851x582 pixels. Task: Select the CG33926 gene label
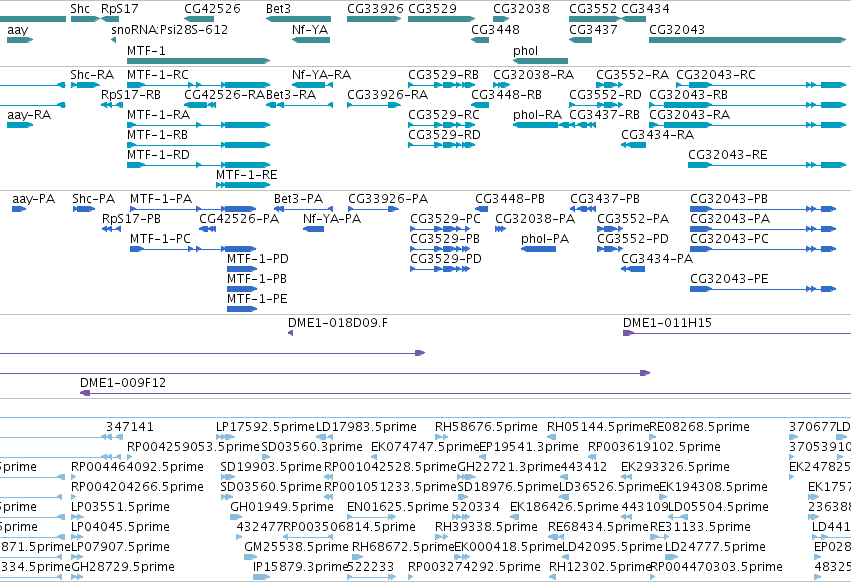pos(376,9)
